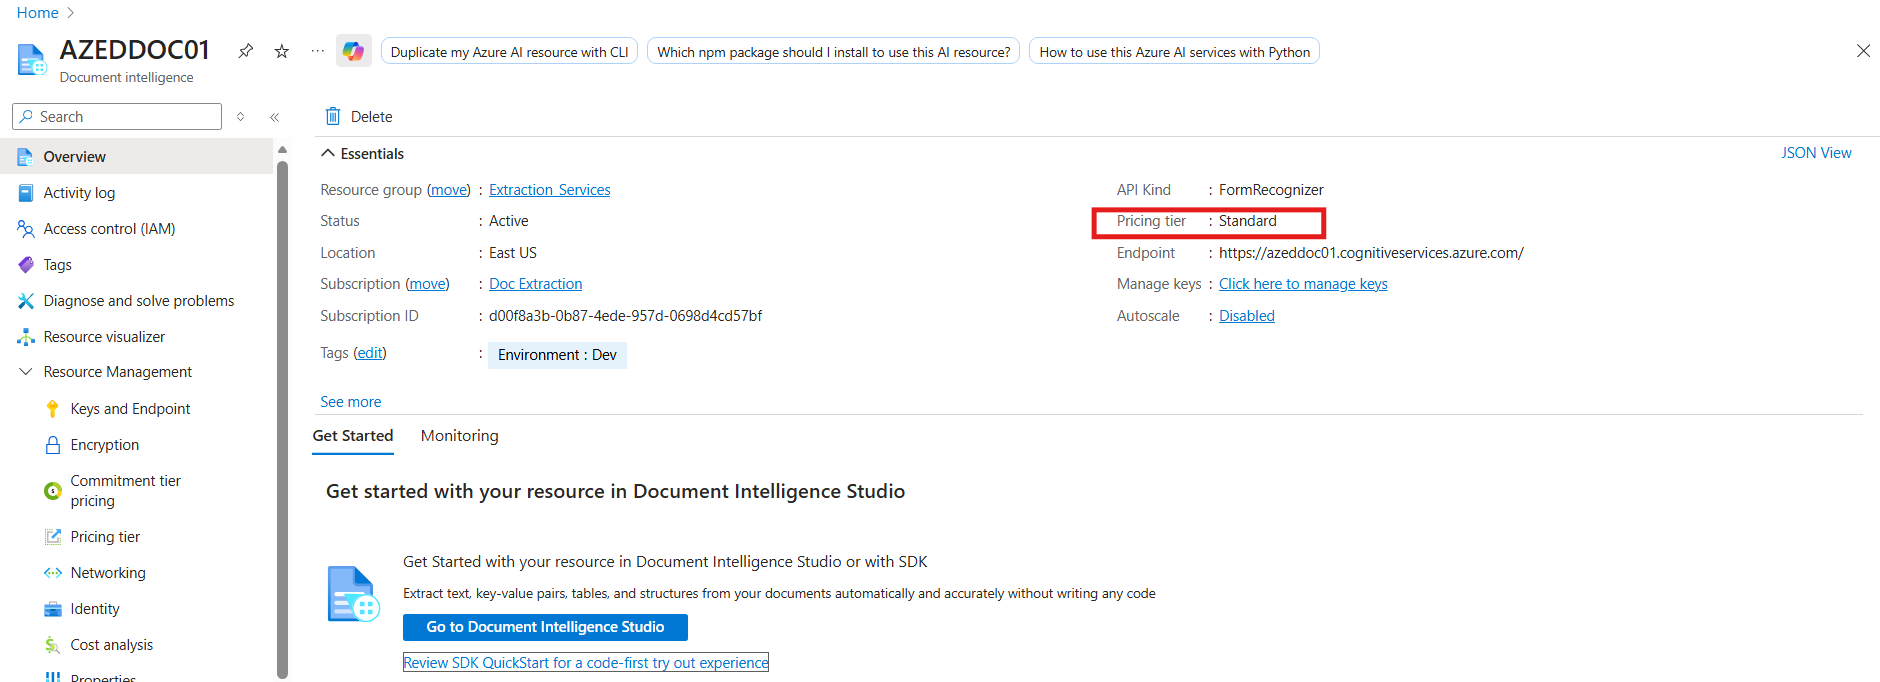Image resolution: width=1880 pixels, height=682 pixels.
Task: Collapse the sidebar menu with double chevron
Action: click(274, 117)
